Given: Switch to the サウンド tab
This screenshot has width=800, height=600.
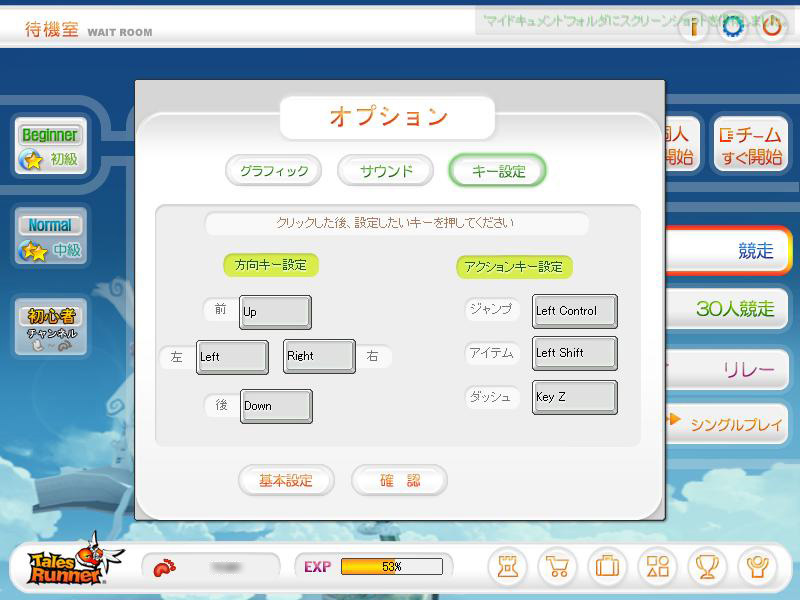Looking at the screenshot, I should click(386, 170).
